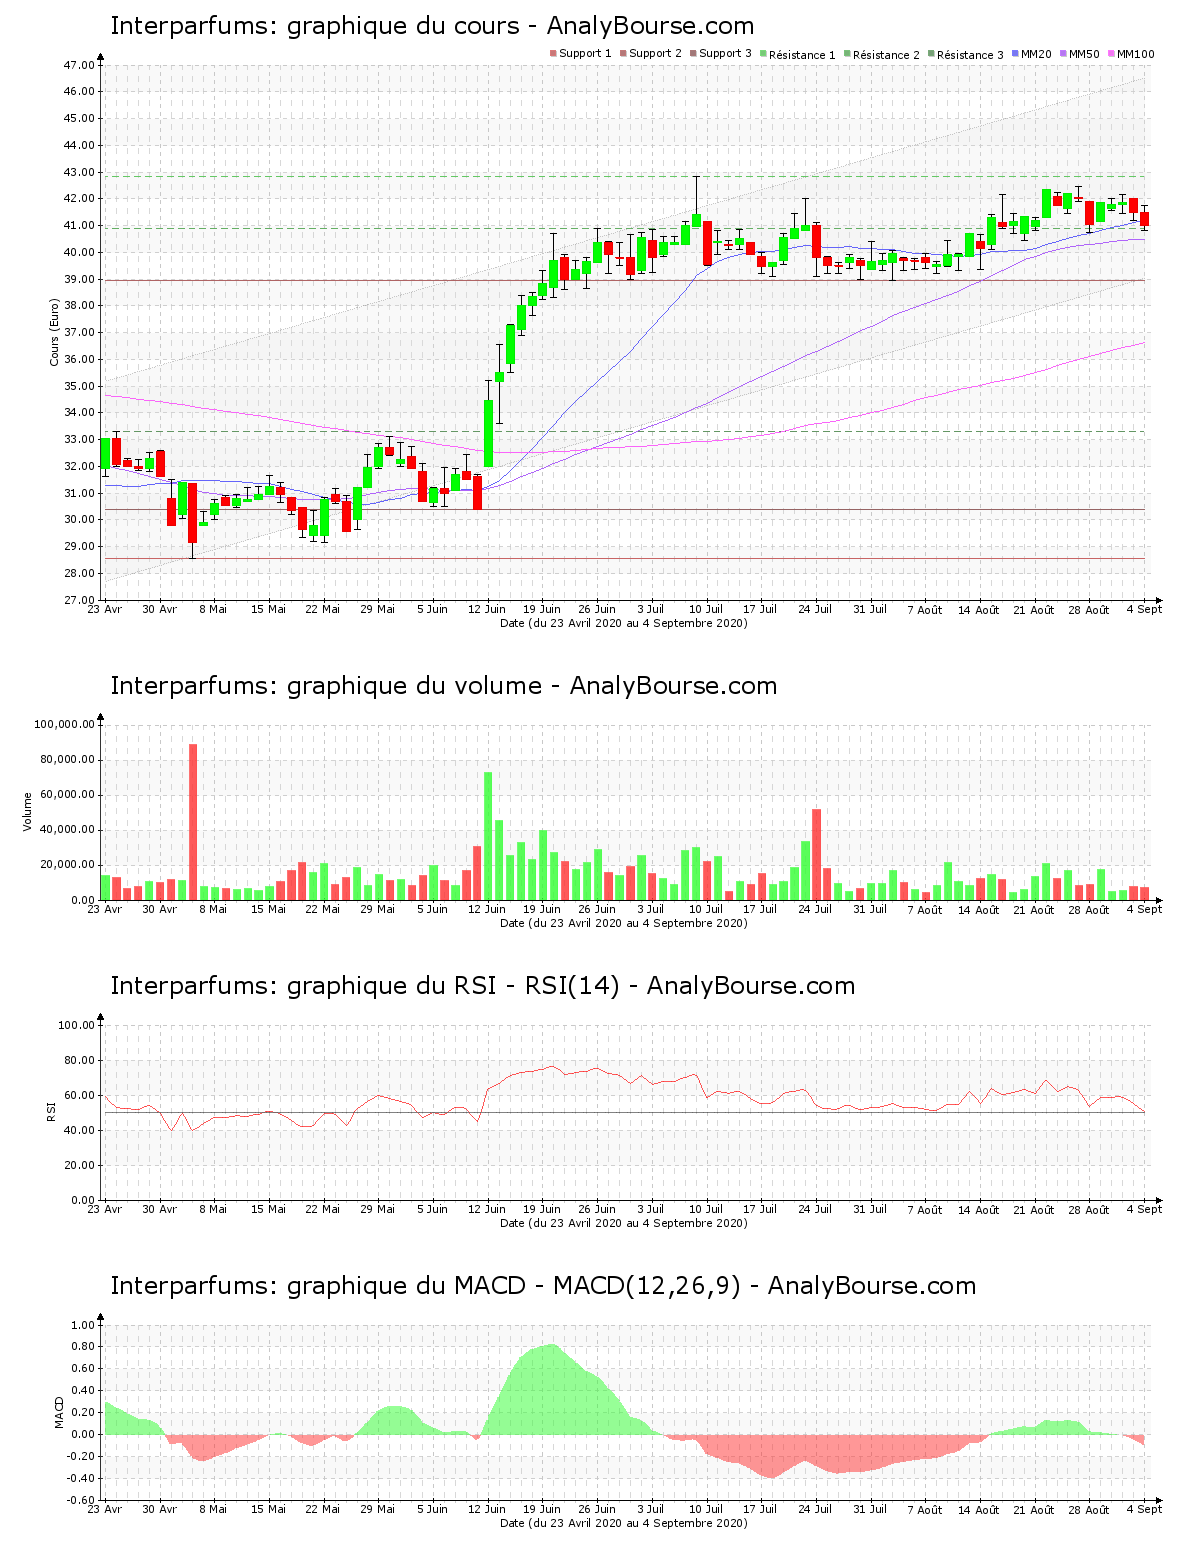
Task: Click the 'RSI' vertical axis label
Action: point(50,1111)
